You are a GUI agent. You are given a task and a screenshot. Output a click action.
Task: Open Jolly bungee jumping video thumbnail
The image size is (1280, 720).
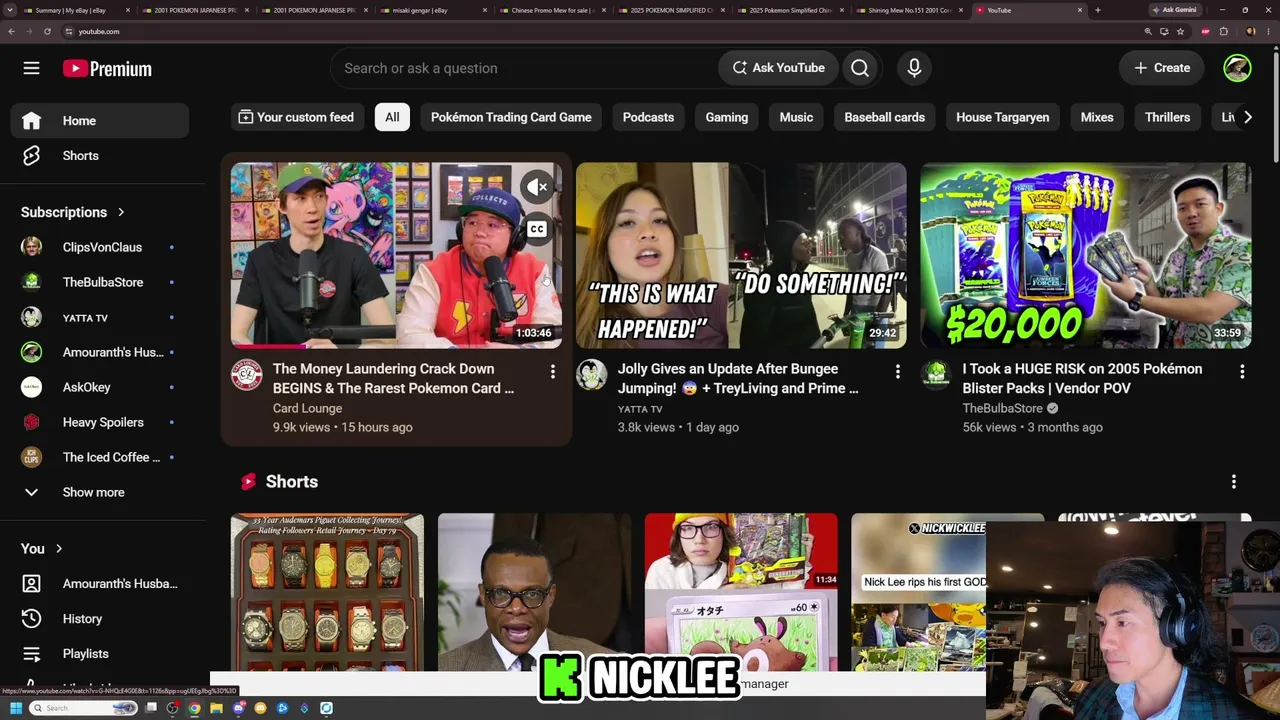tap(741, 256)
